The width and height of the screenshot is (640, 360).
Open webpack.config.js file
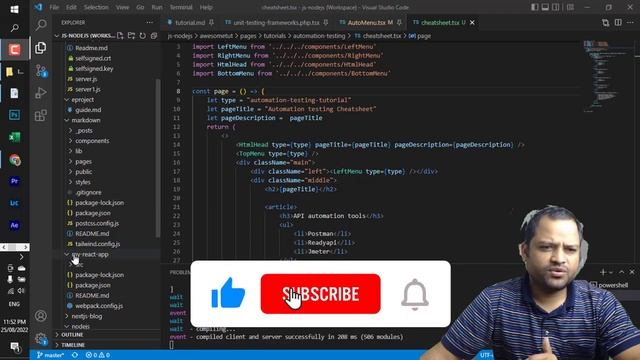click(99, 306)
